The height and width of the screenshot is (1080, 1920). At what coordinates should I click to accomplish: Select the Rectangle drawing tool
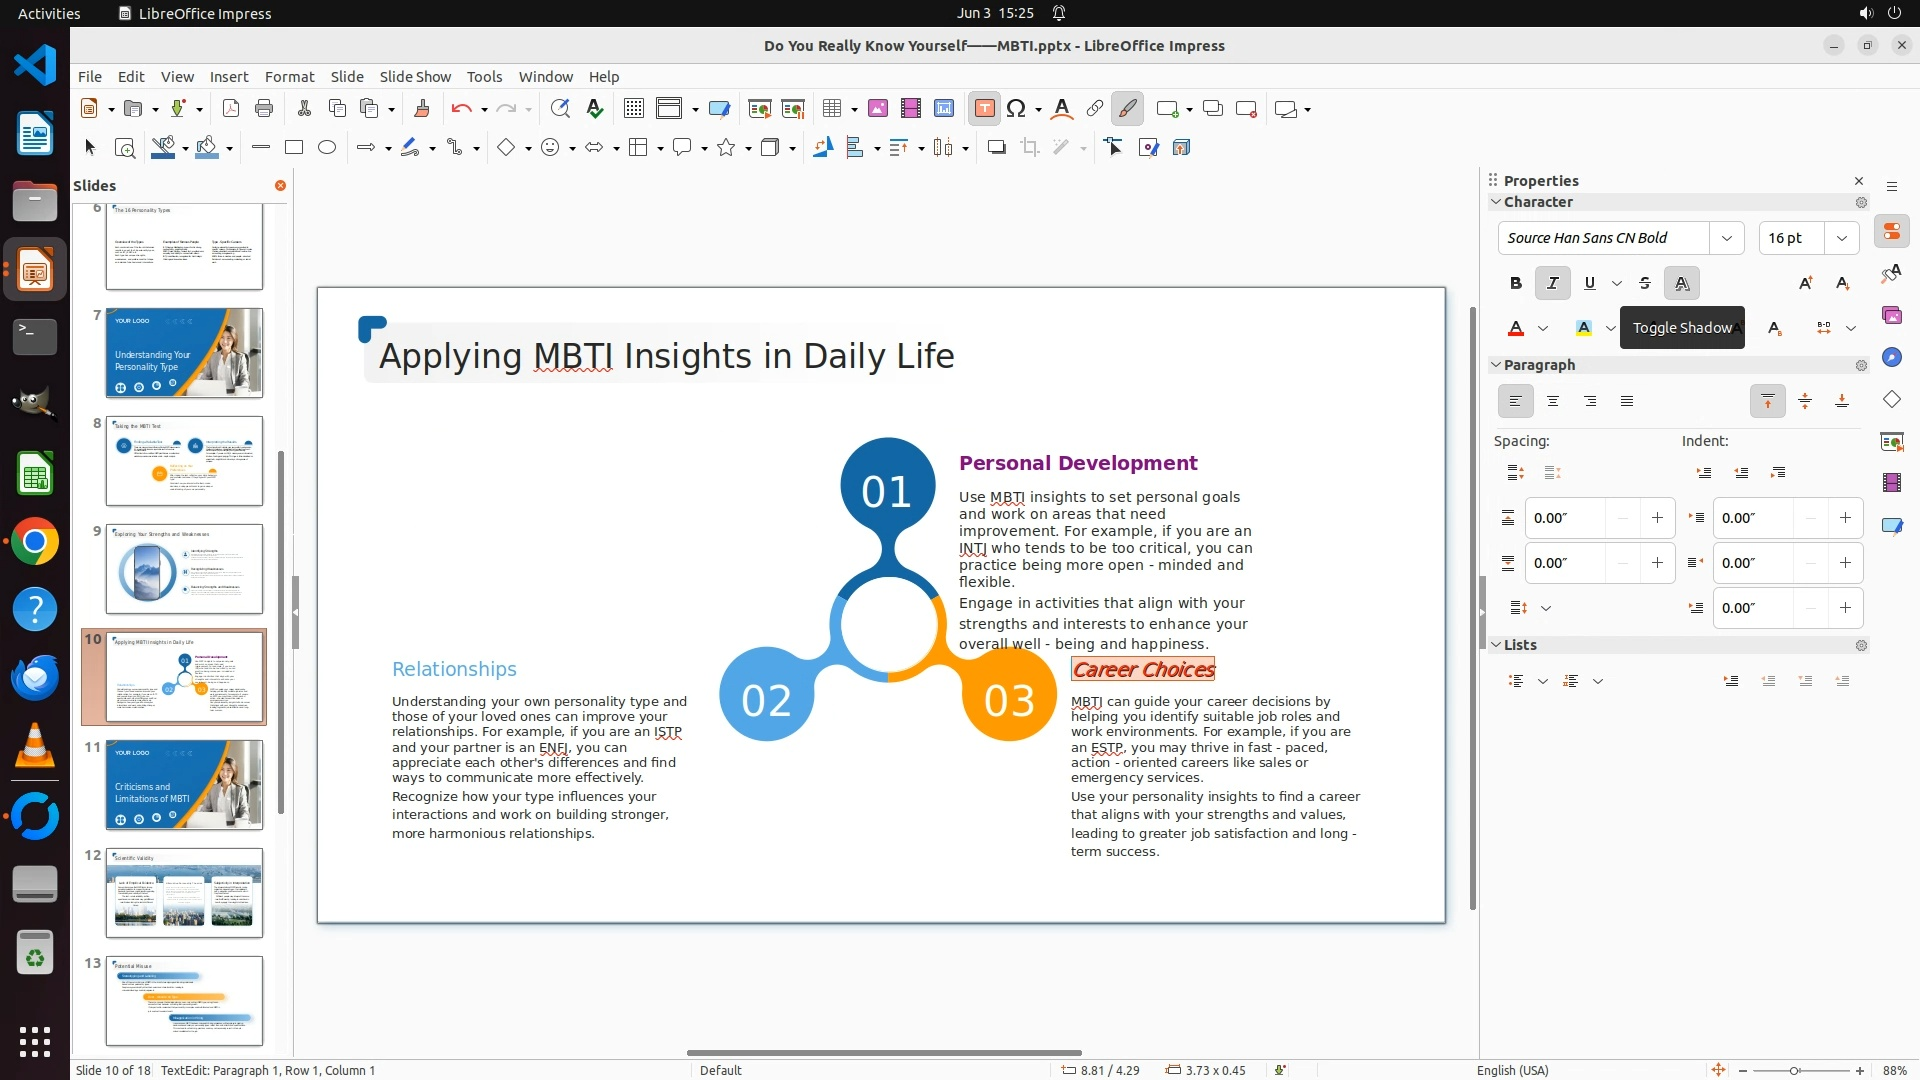[294, 148]
